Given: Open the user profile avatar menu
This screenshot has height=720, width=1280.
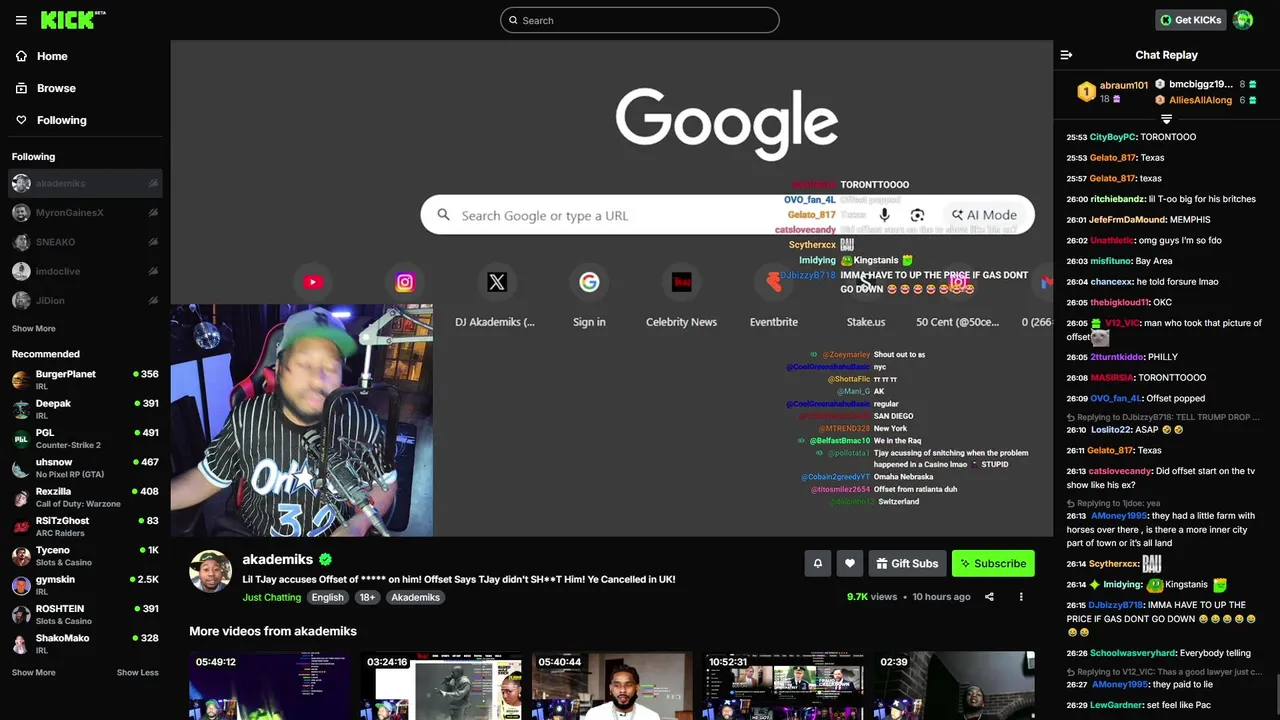Looking at the screenshot, I should coord(1243,20).
